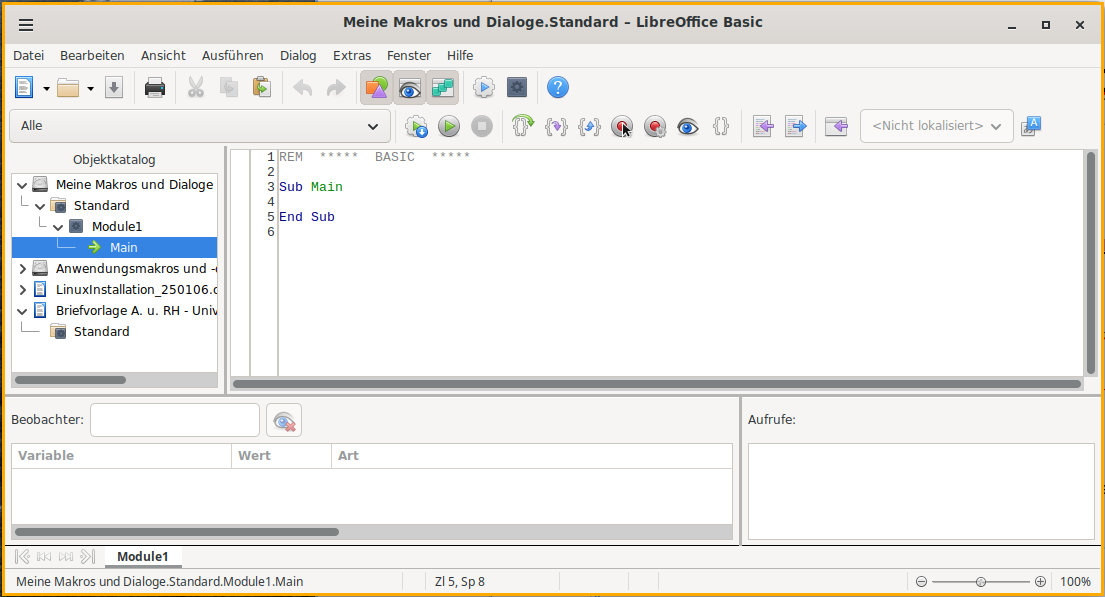Open the New document dropdown arrow
The width and height of the screenshot is (1105, 597).
pyautogui.click(x=47, y=88)
